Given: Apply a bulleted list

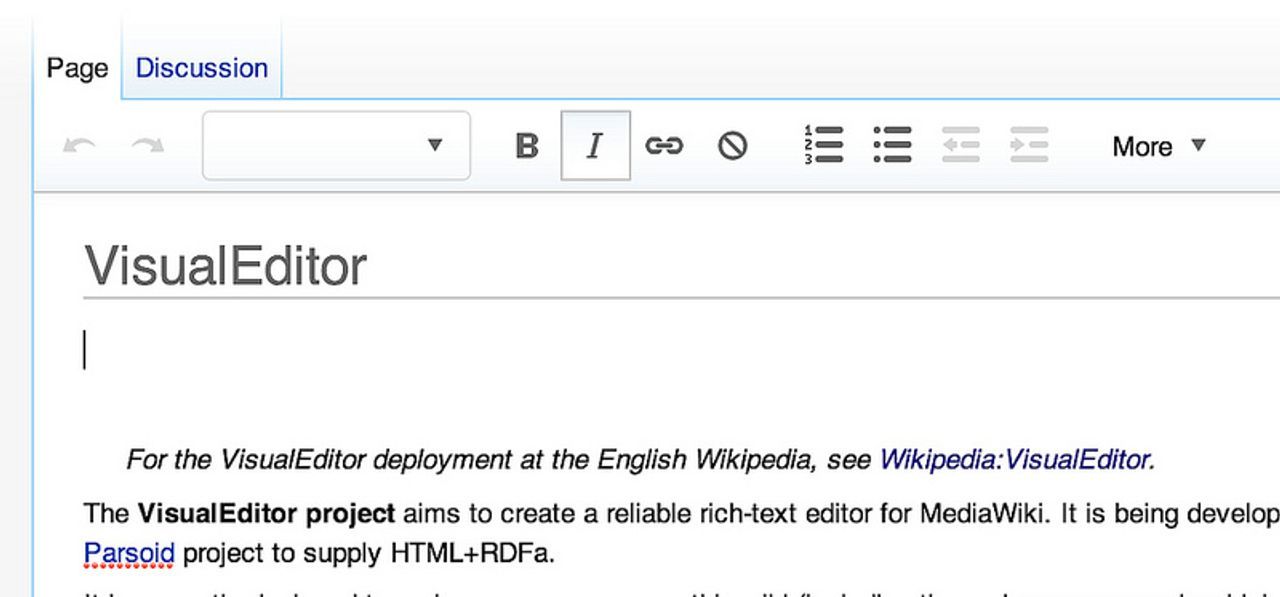Looking at the screenshot, I should pyautogui.click(x=892, y=145).
